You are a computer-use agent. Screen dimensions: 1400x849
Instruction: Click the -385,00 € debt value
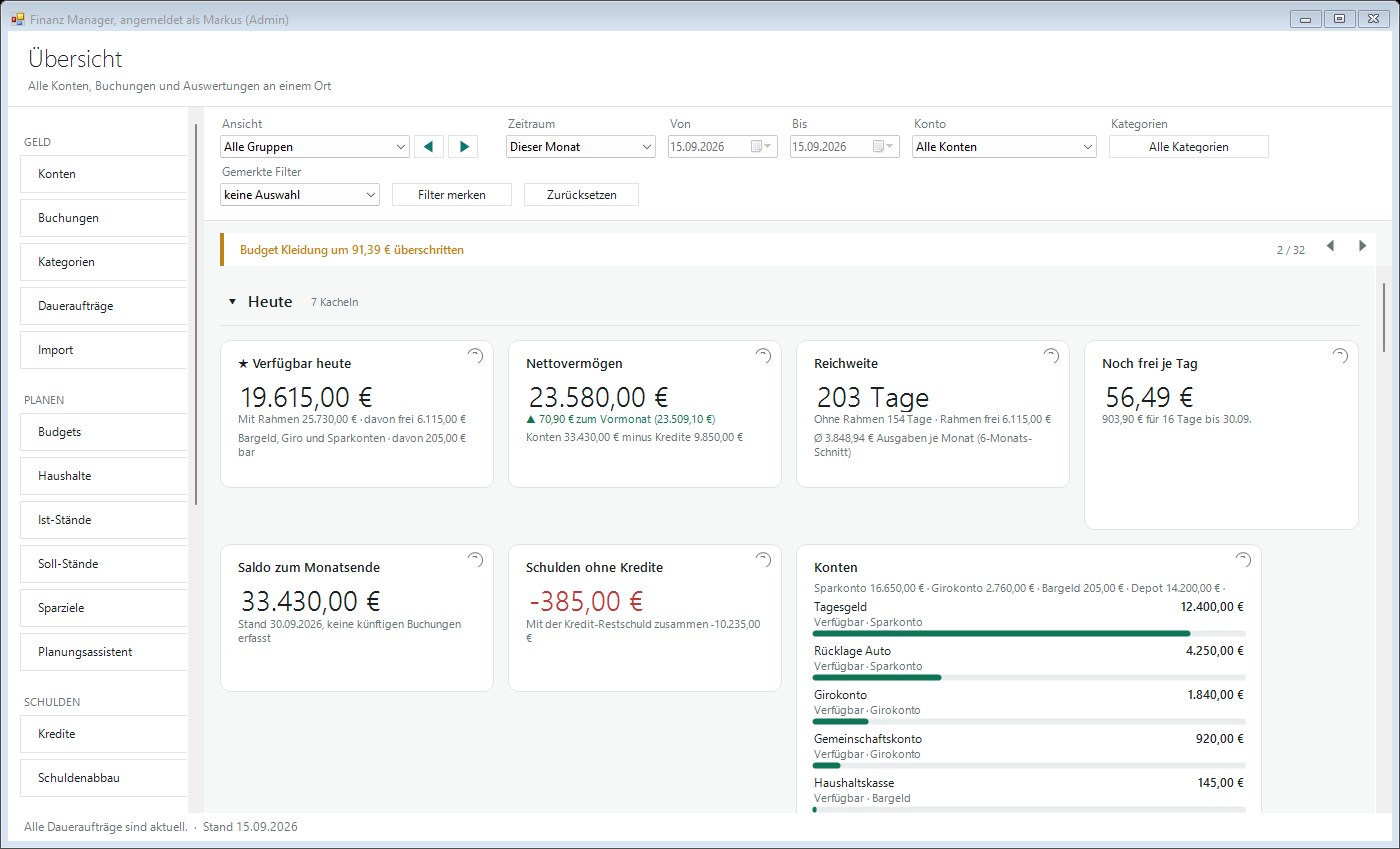585,602
